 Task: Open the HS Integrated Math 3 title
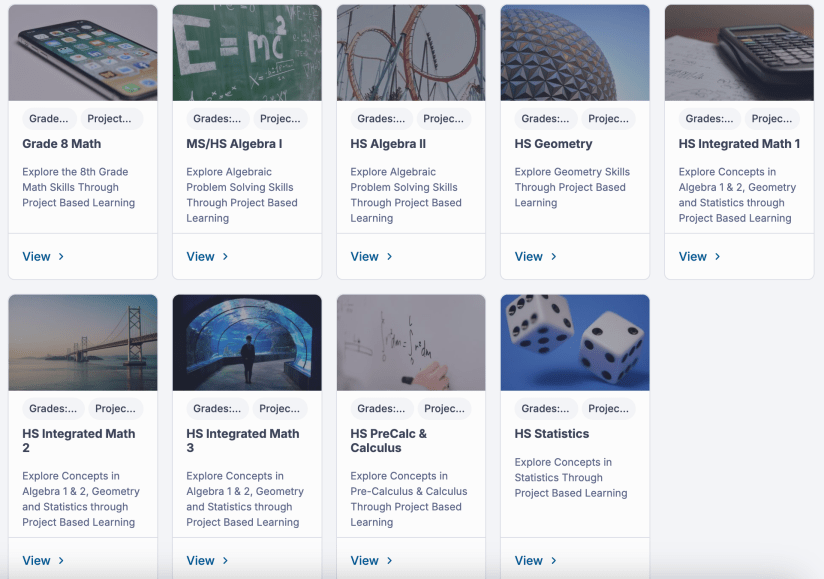point(243,441)
